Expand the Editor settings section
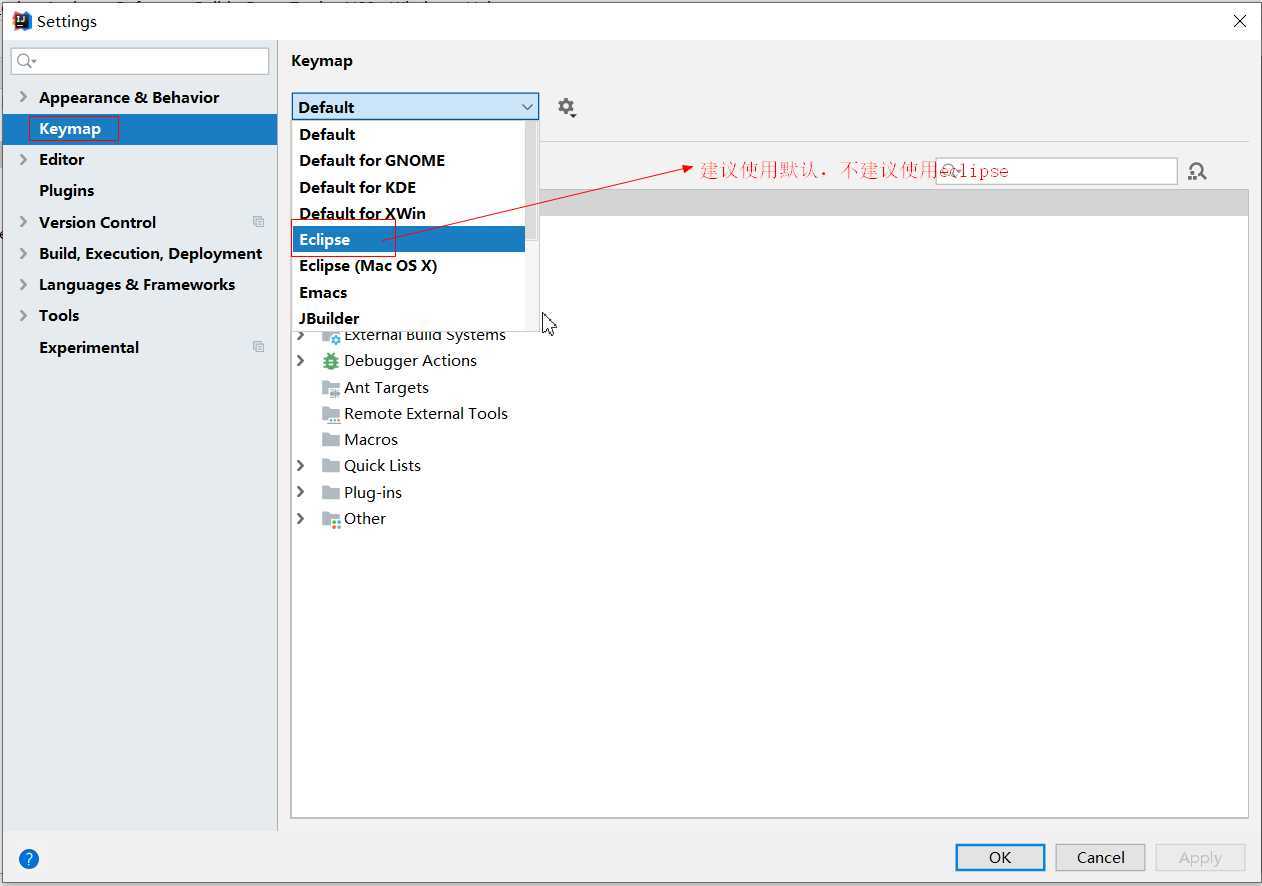1262x886 pixels. point(23,159)
